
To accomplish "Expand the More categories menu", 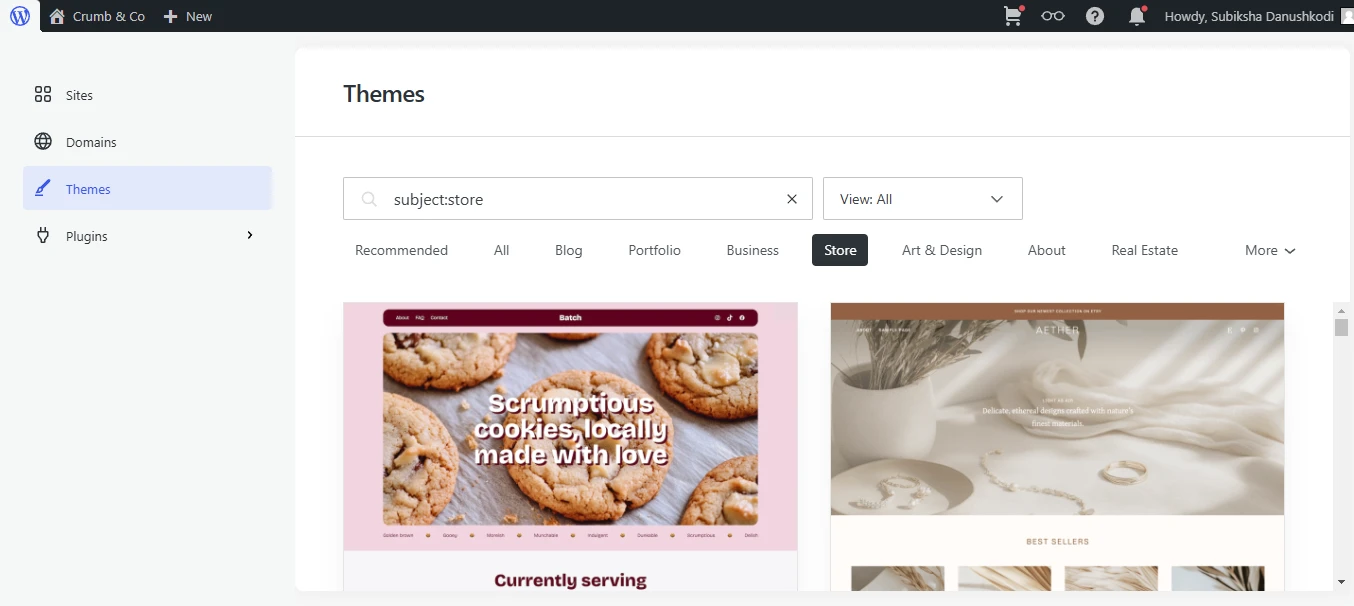I will [x=1270, y=250].
